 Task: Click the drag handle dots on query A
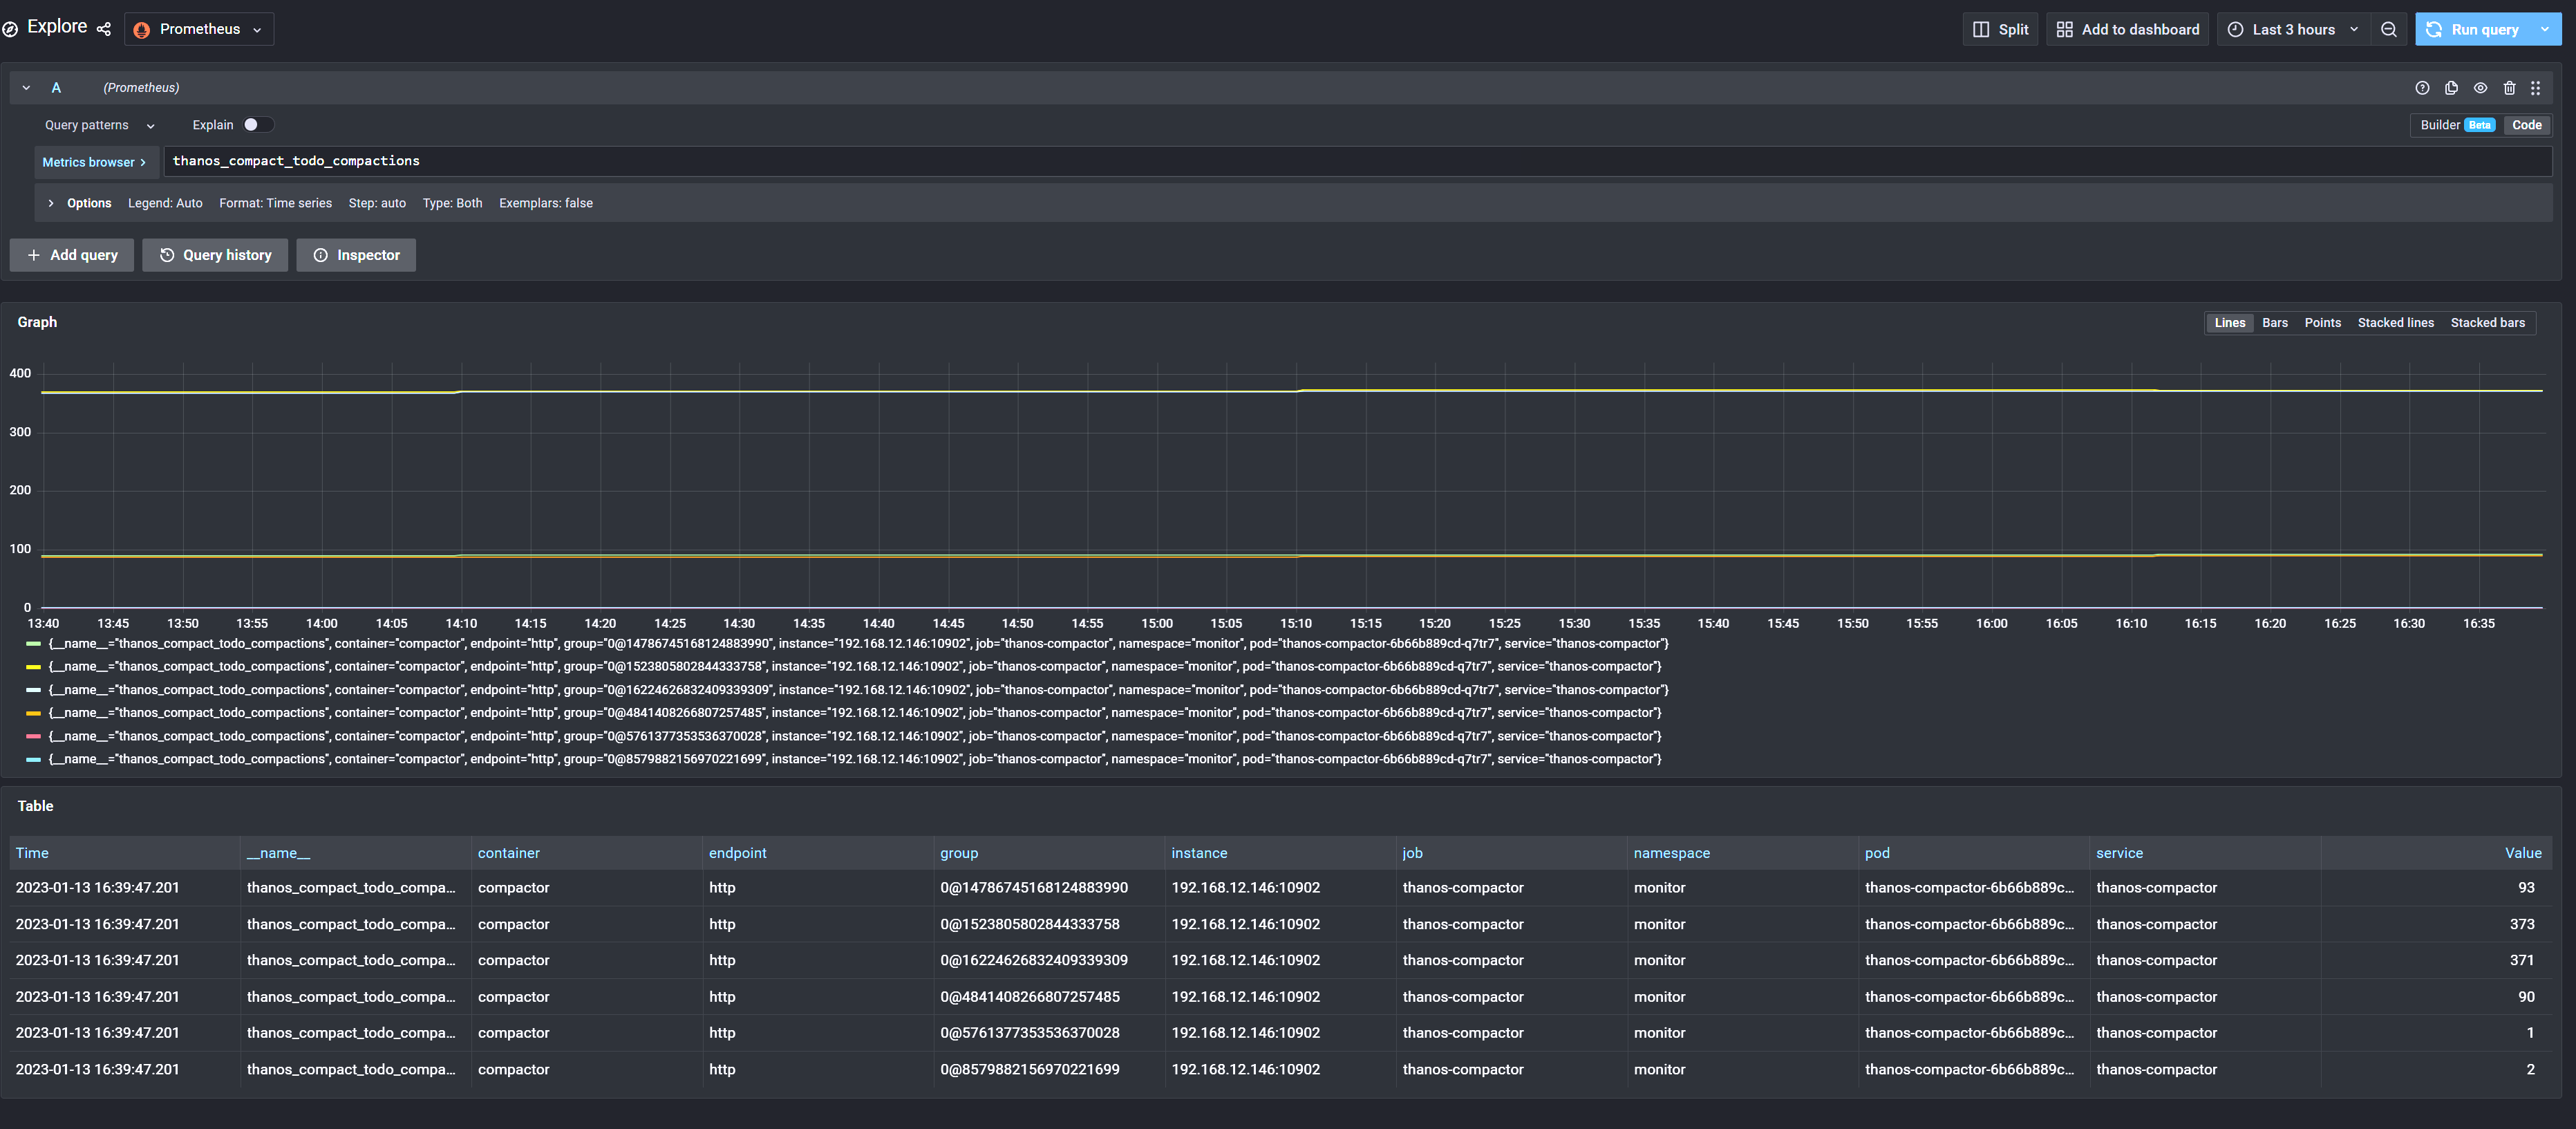tap(2536, 88)
